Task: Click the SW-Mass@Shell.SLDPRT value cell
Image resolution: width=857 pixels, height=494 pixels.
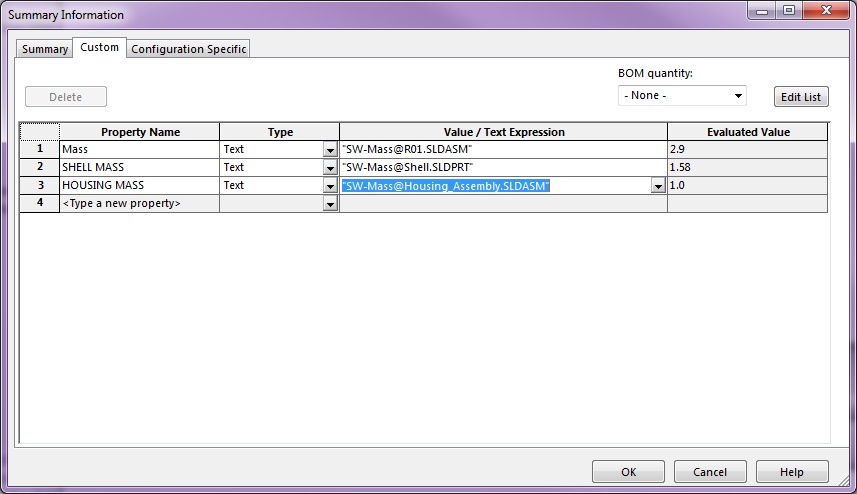Action: [503, 167]
